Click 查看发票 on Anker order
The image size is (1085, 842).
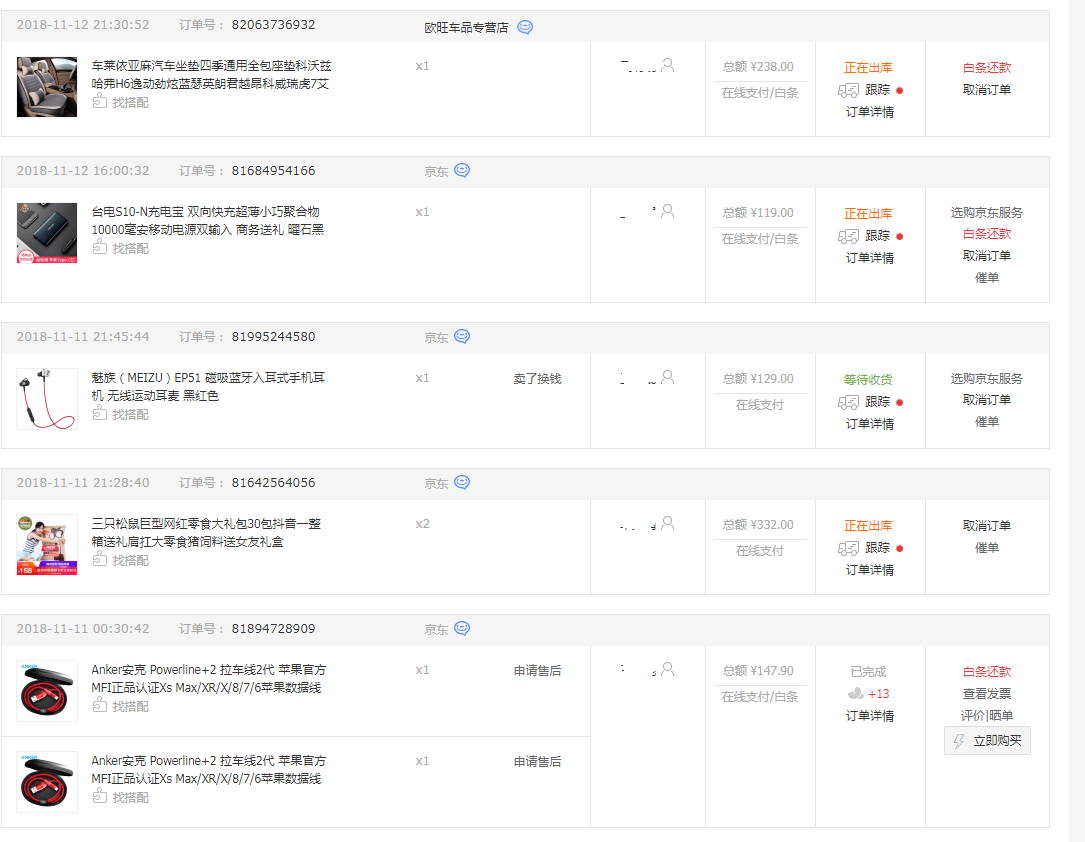click(987, 694)
